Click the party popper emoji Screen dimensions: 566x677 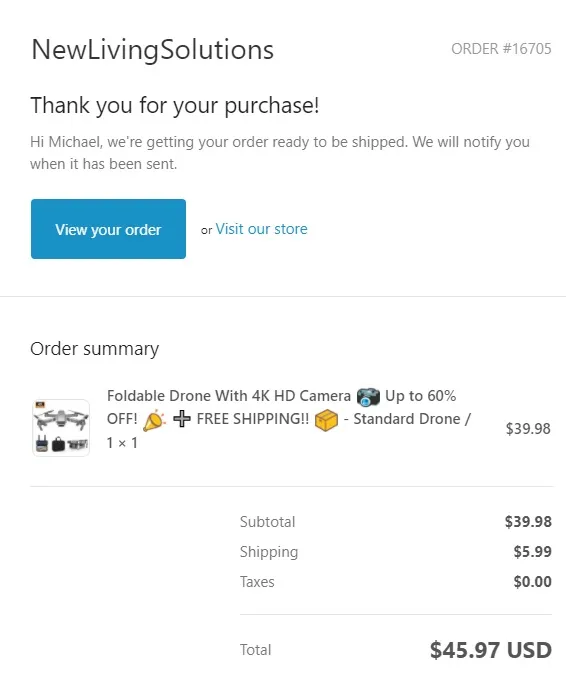pyautogui.click(x=154, y=420)
